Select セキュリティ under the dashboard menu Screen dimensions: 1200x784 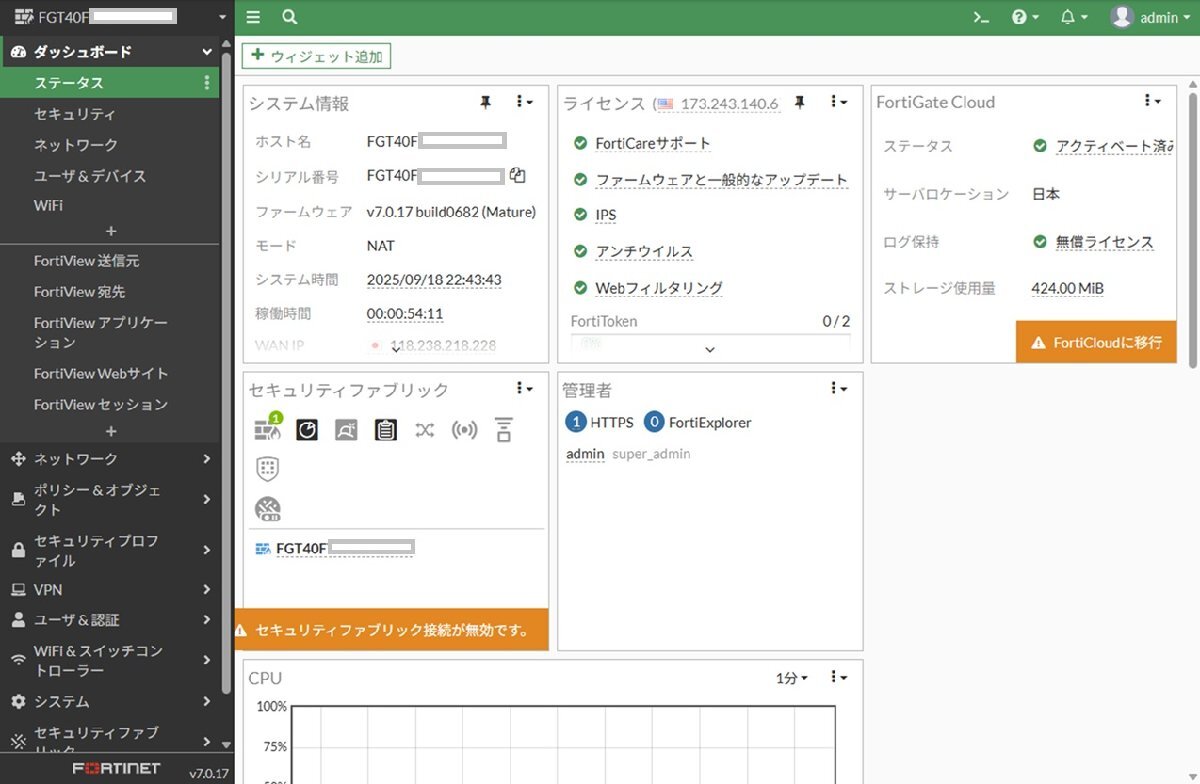pyautogui.click(x=75, y=114)
